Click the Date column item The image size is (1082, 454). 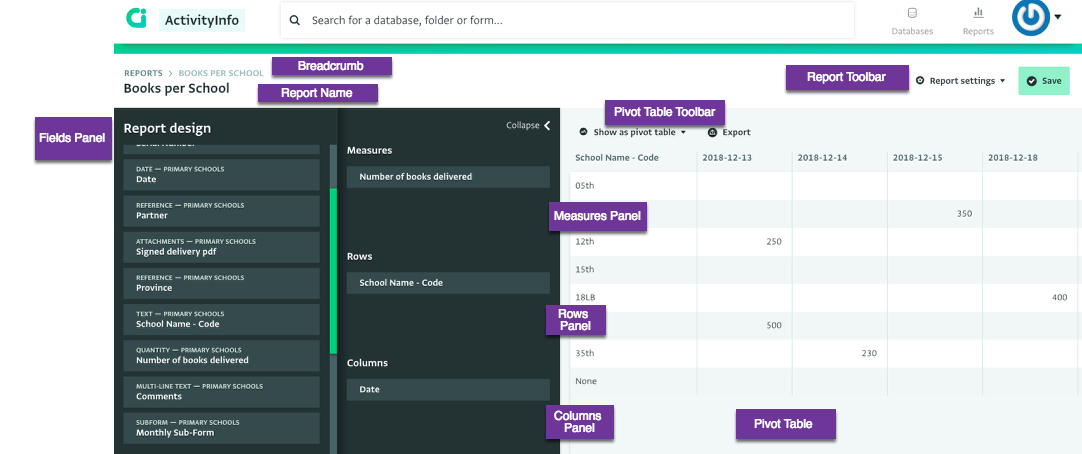tap(448, 389)
